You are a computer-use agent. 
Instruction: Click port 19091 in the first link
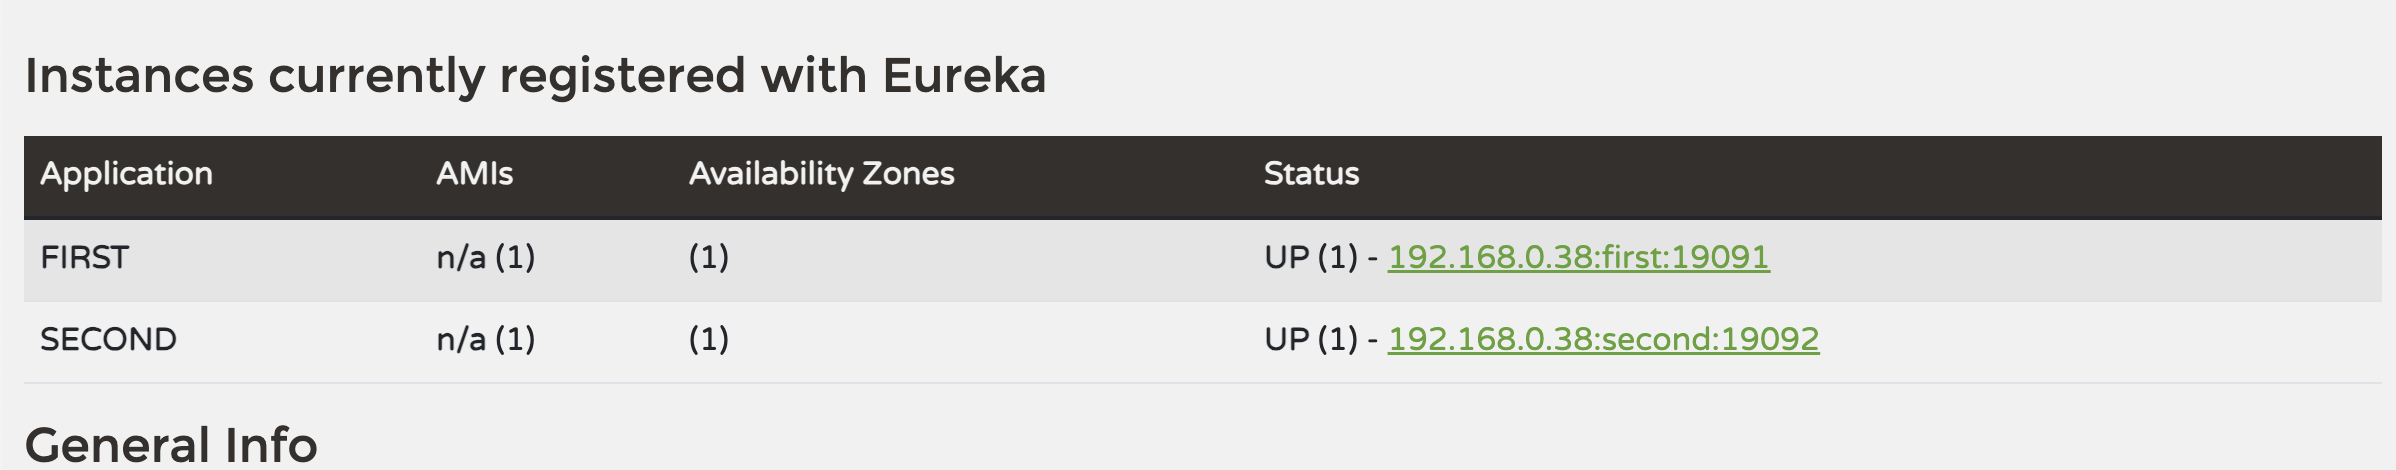pos(1720,257)
